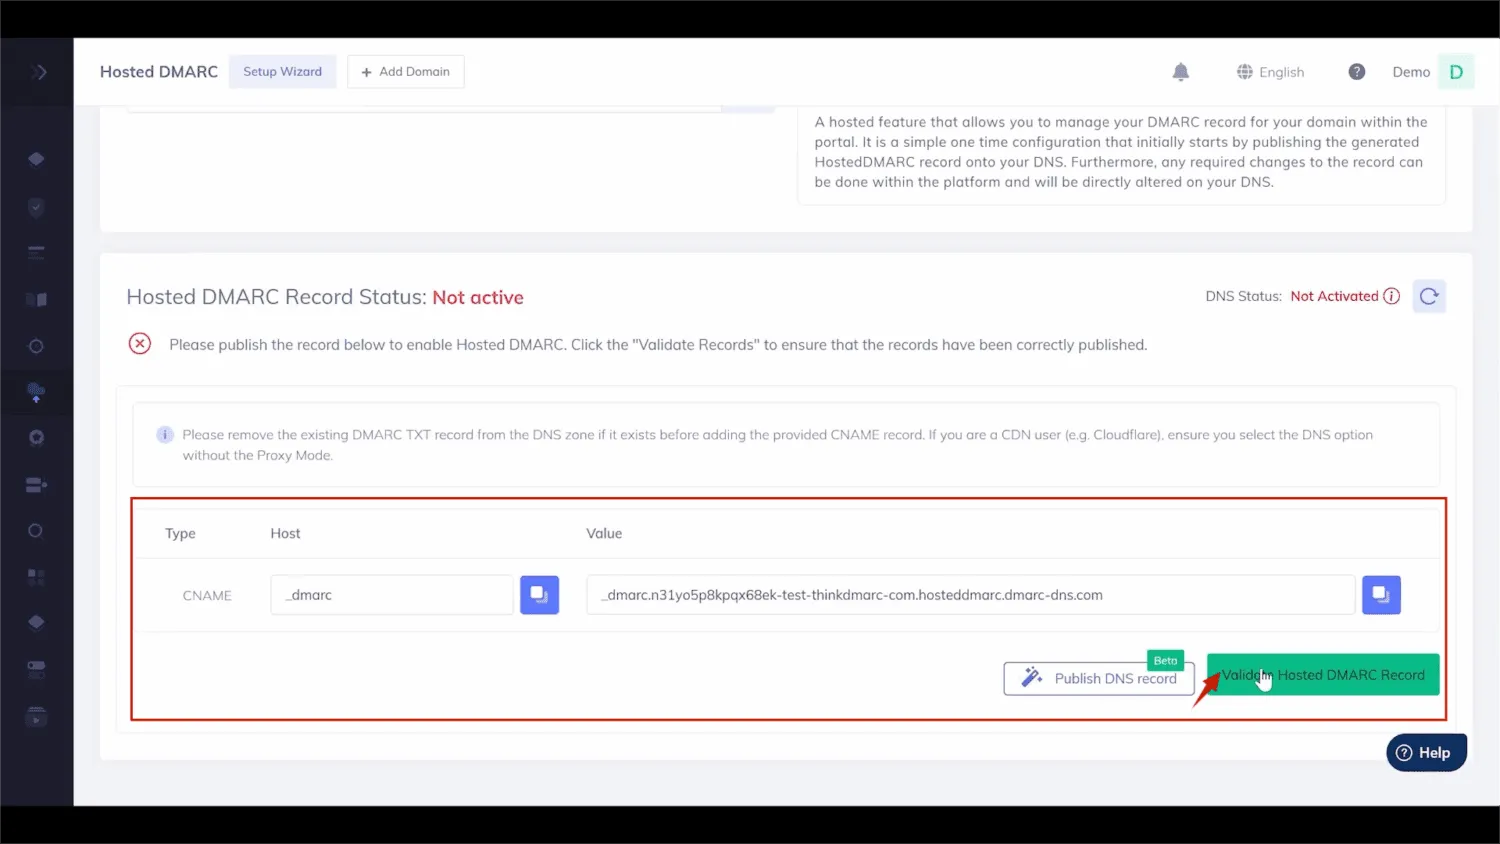Open the green D user avatar
This screenshot has width=1500, height=844.
pos(1456,72)
